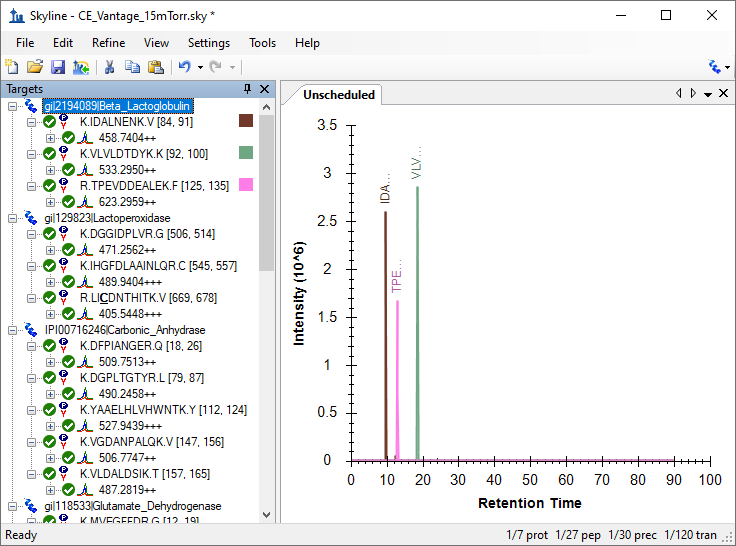Click the Cut scissors icon
The height and width of the screenshot is (546, 736).
109,67
